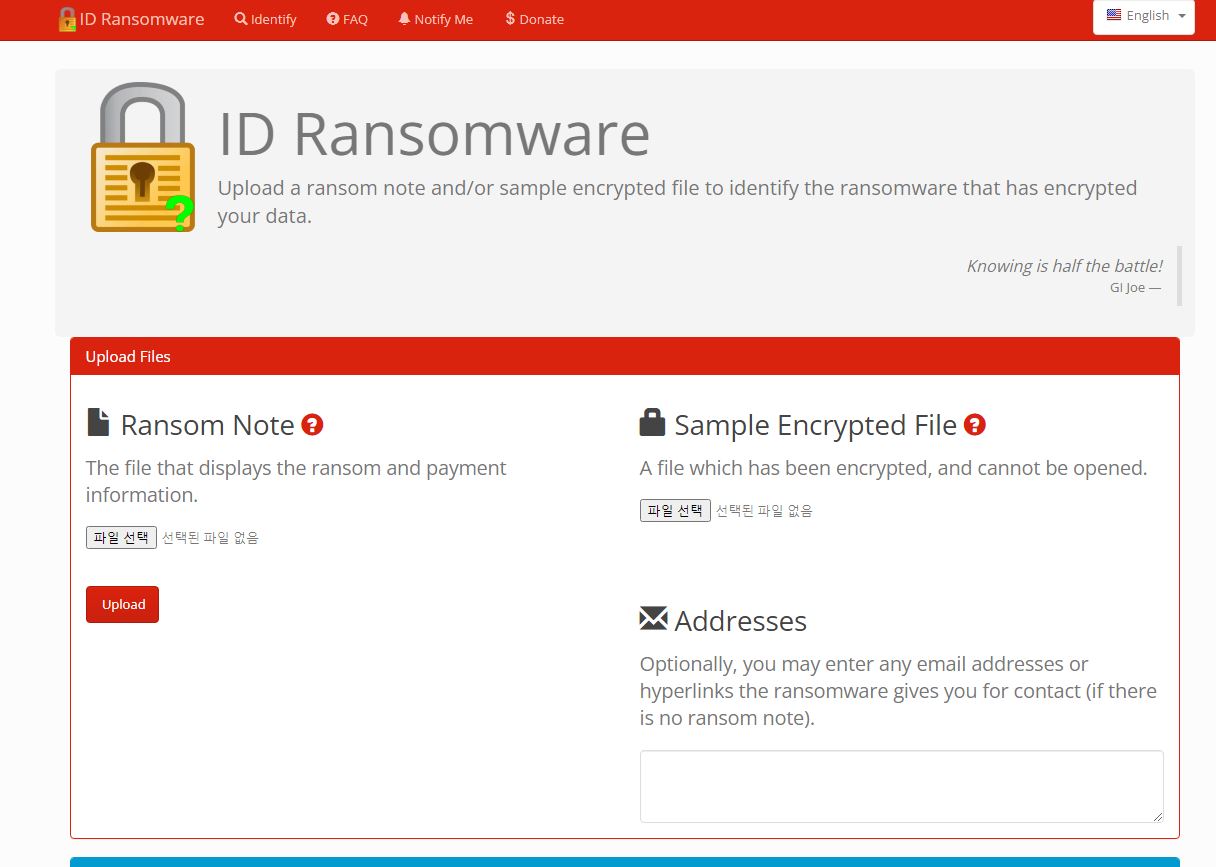The image size is (1216, 867).
Task: Click the large padlock logo image
Action: coord(143,157)
